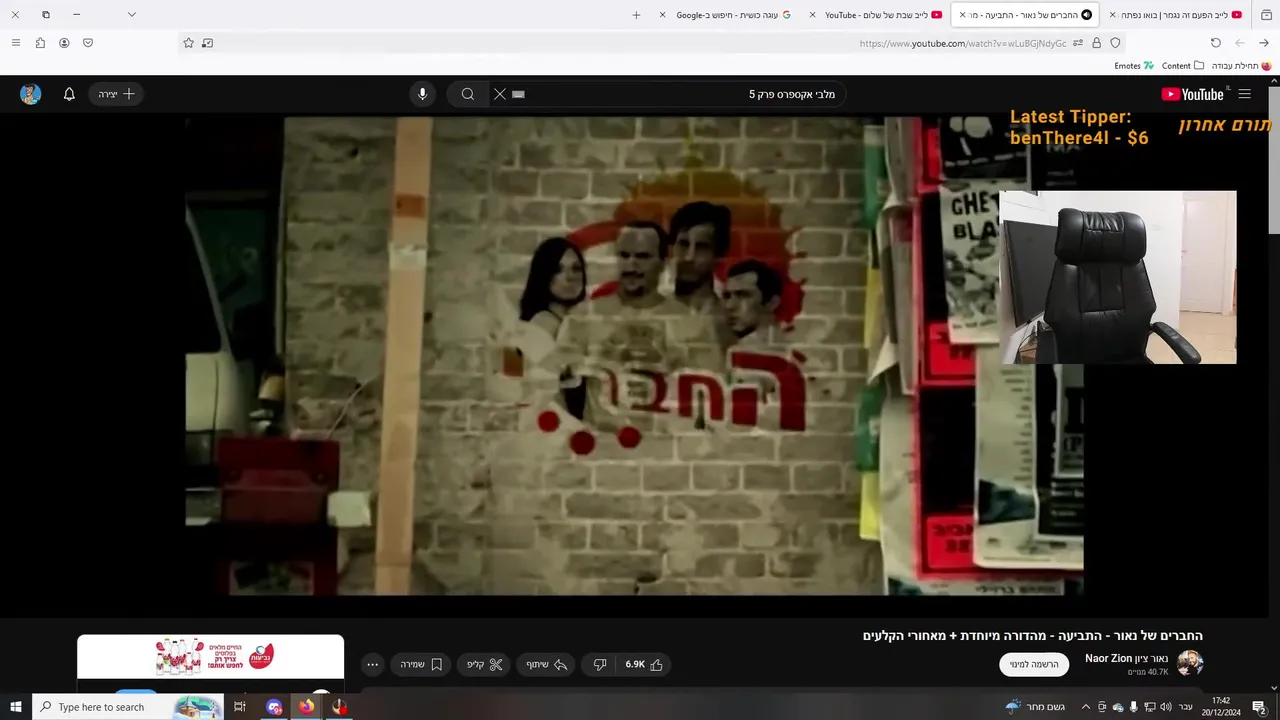Subscribe using the הרשמה למינוי button
The image size is (1280, 720).
(x=1034, y=664)
